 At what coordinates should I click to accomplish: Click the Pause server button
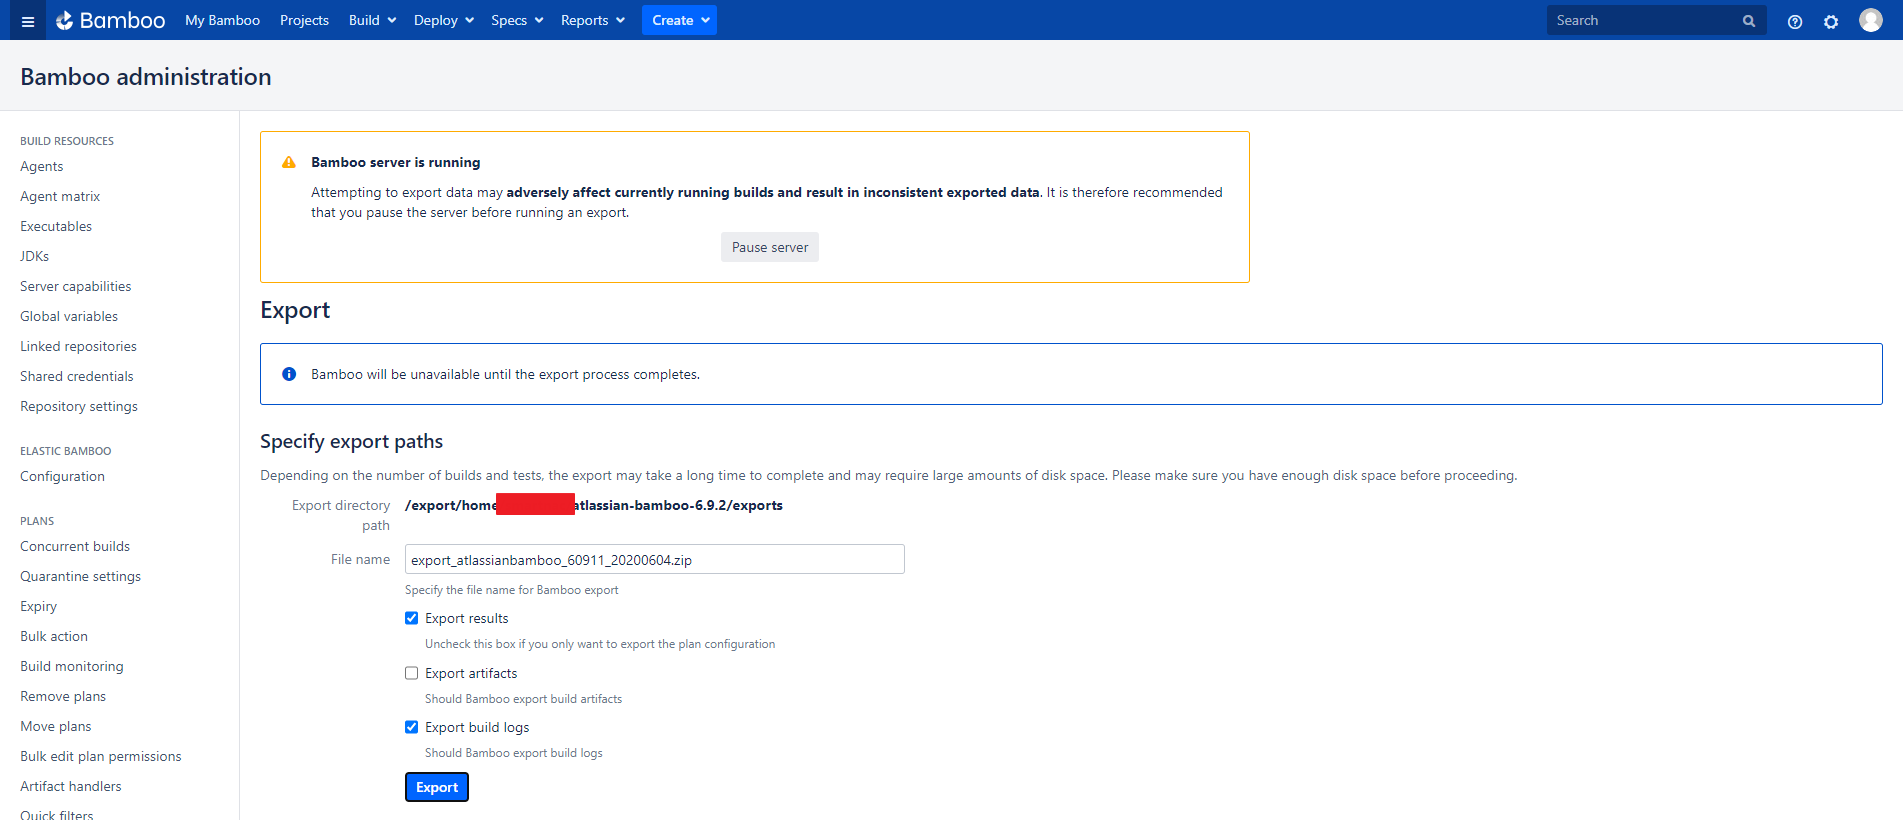point(770,247)
